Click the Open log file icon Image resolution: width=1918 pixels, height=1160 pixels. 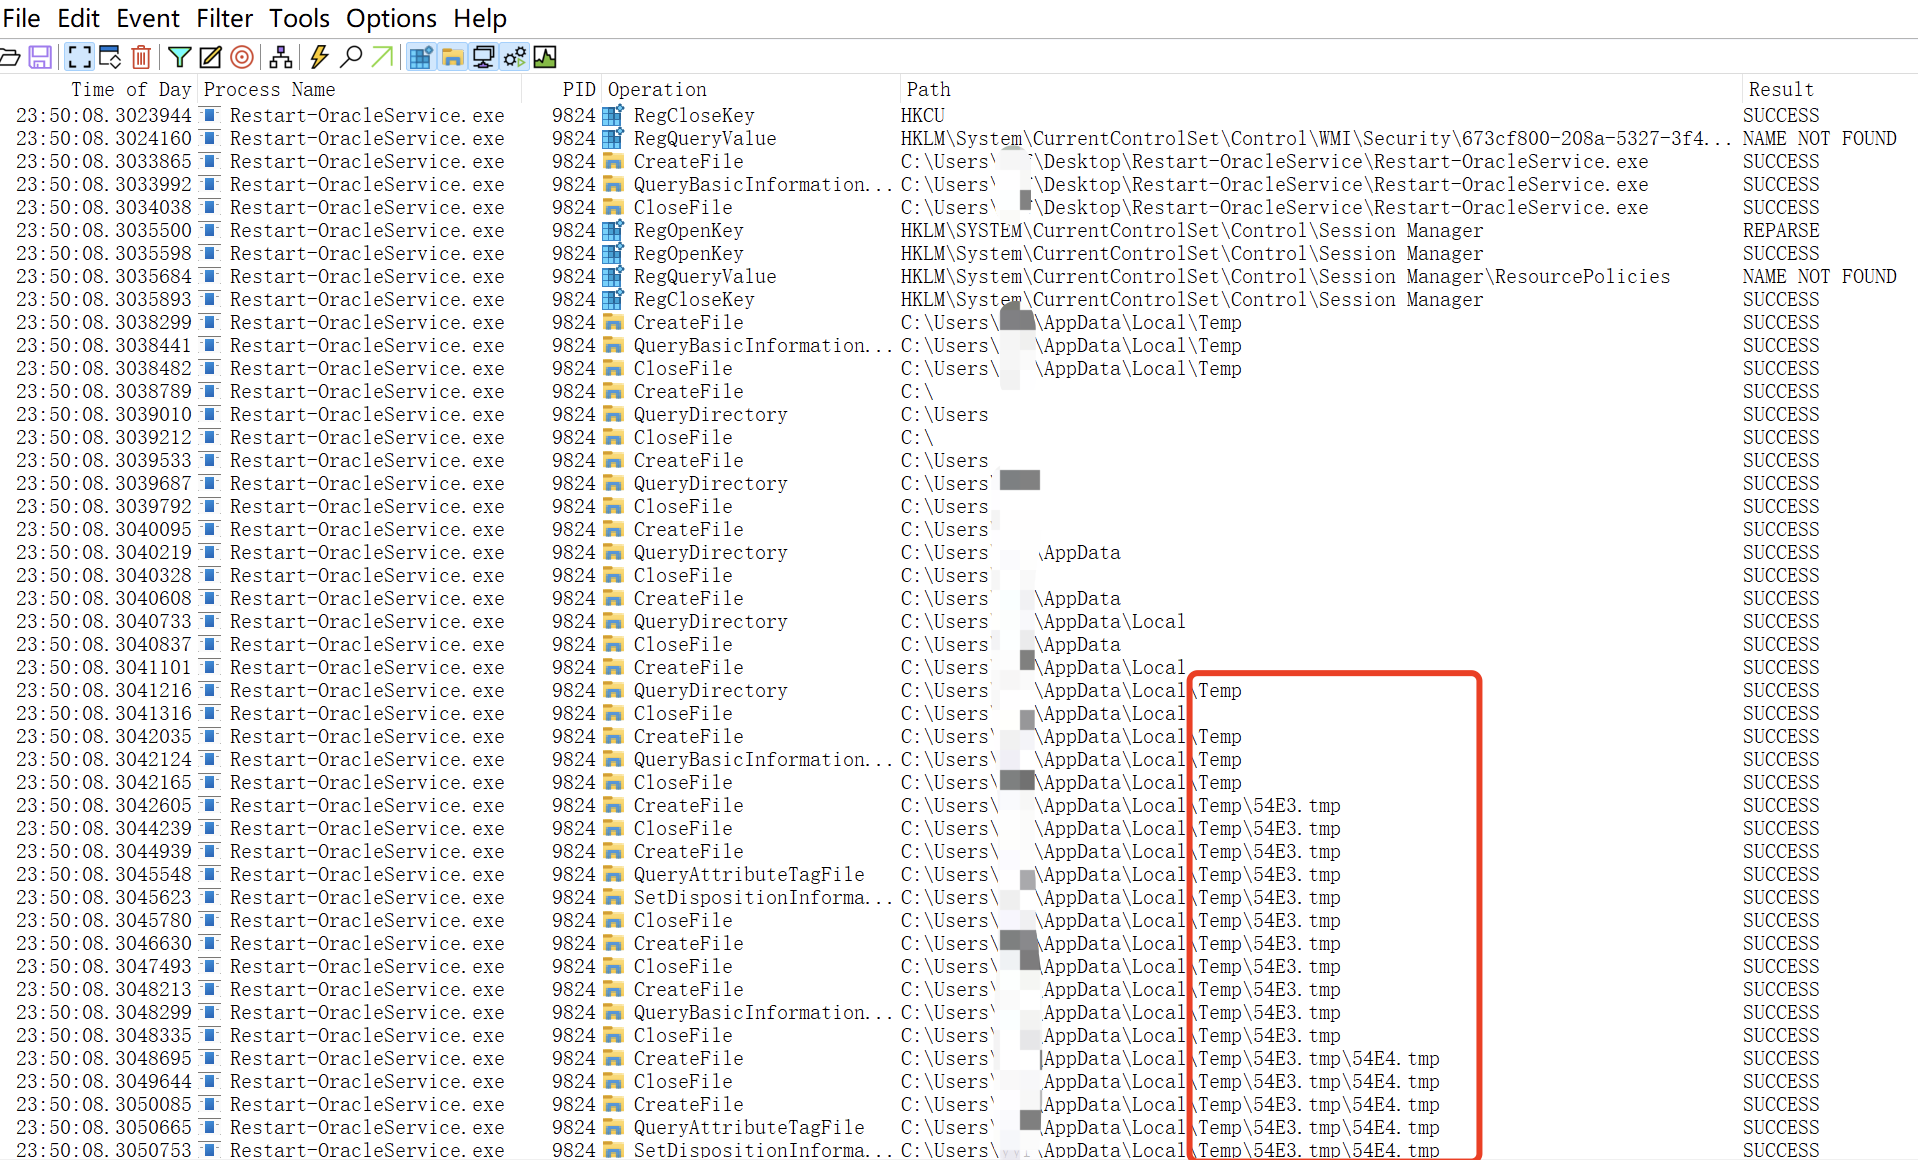pos(10,57)
